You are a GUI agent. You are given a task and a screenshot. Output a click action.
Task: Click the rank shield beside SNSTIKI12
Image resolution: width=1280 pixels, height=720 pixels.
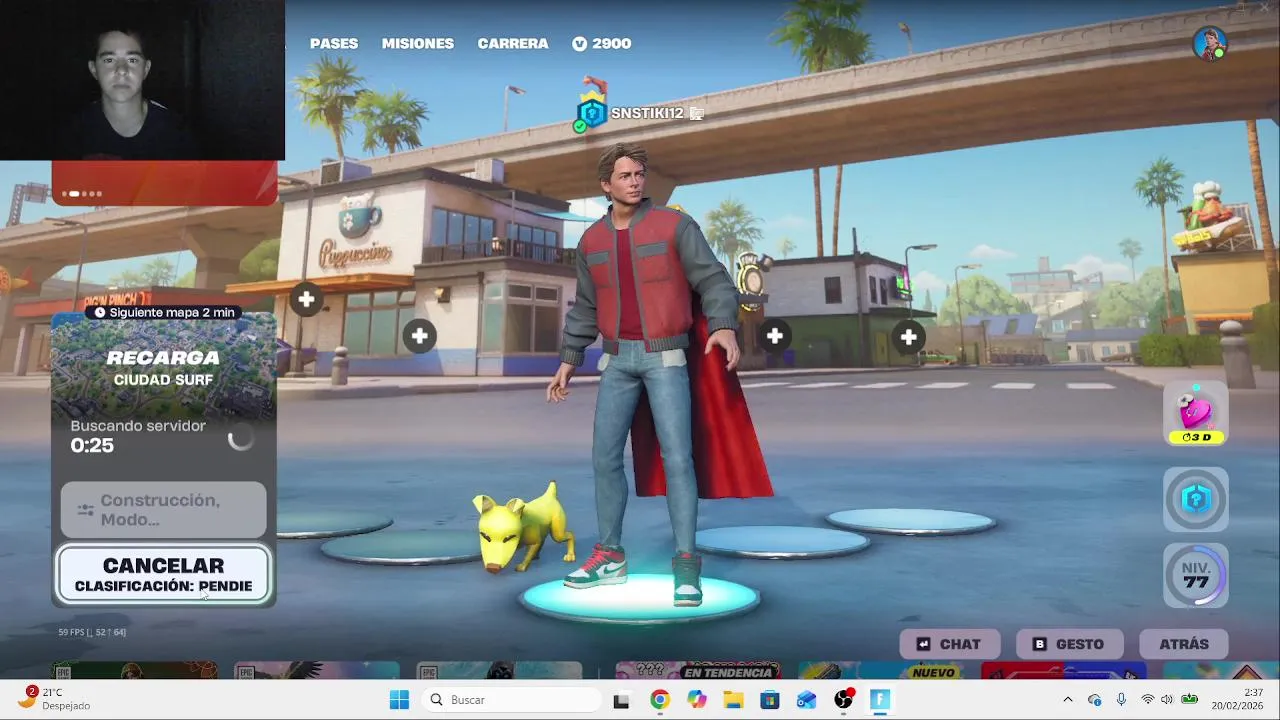[x=591, y=113]
